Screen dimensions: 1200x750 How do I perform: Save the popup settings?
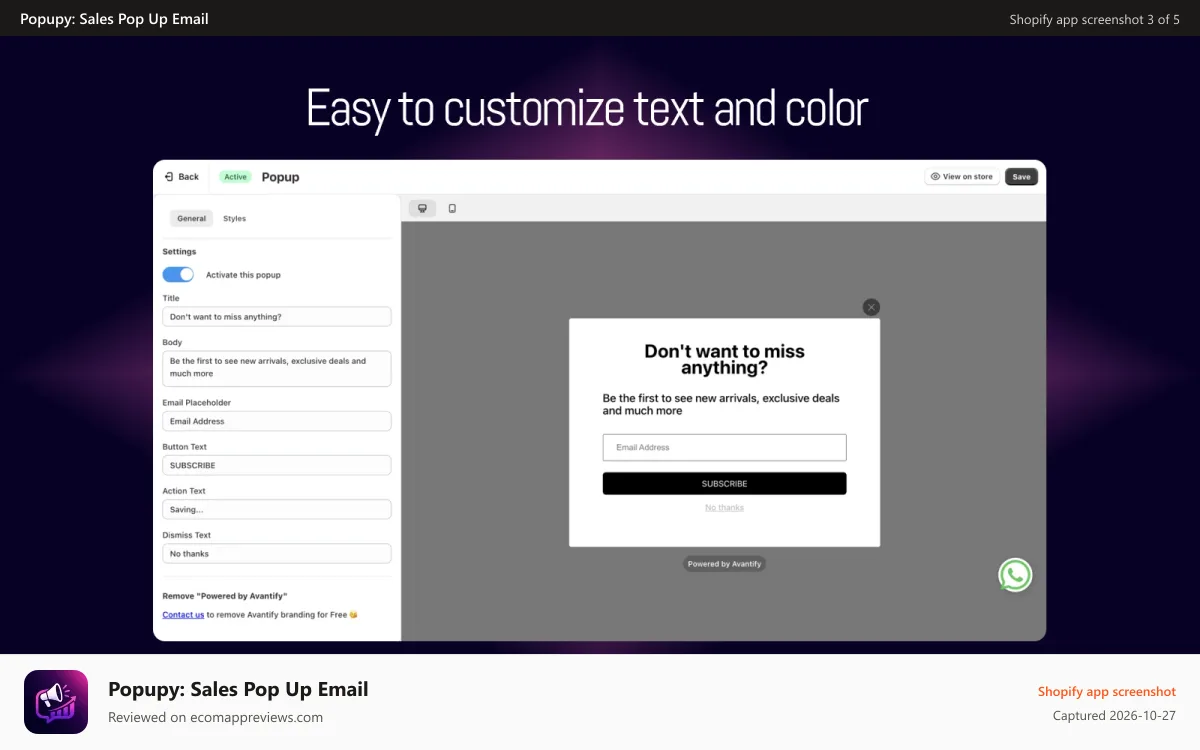point(1021,177)
